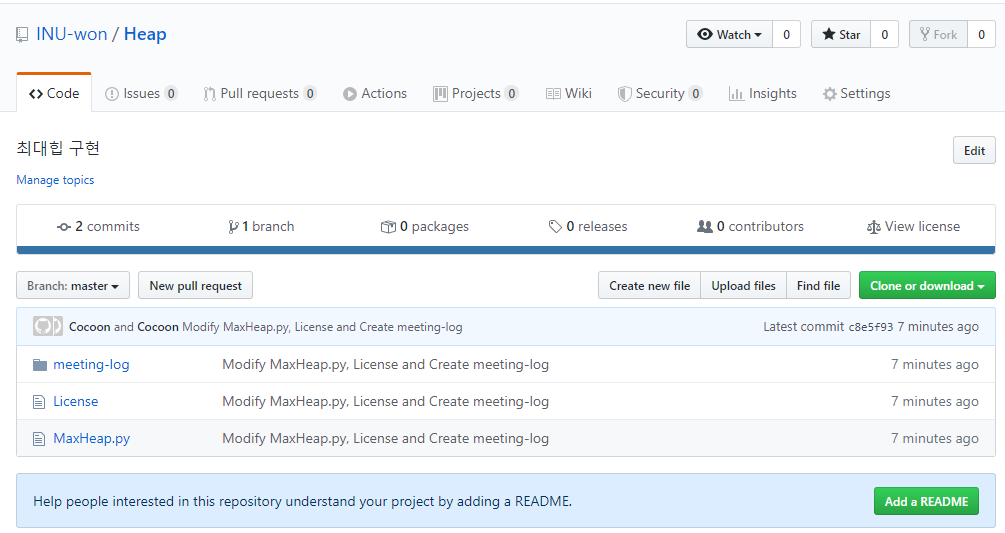
Task: Click the package box icon
Action: coord(388,227)
